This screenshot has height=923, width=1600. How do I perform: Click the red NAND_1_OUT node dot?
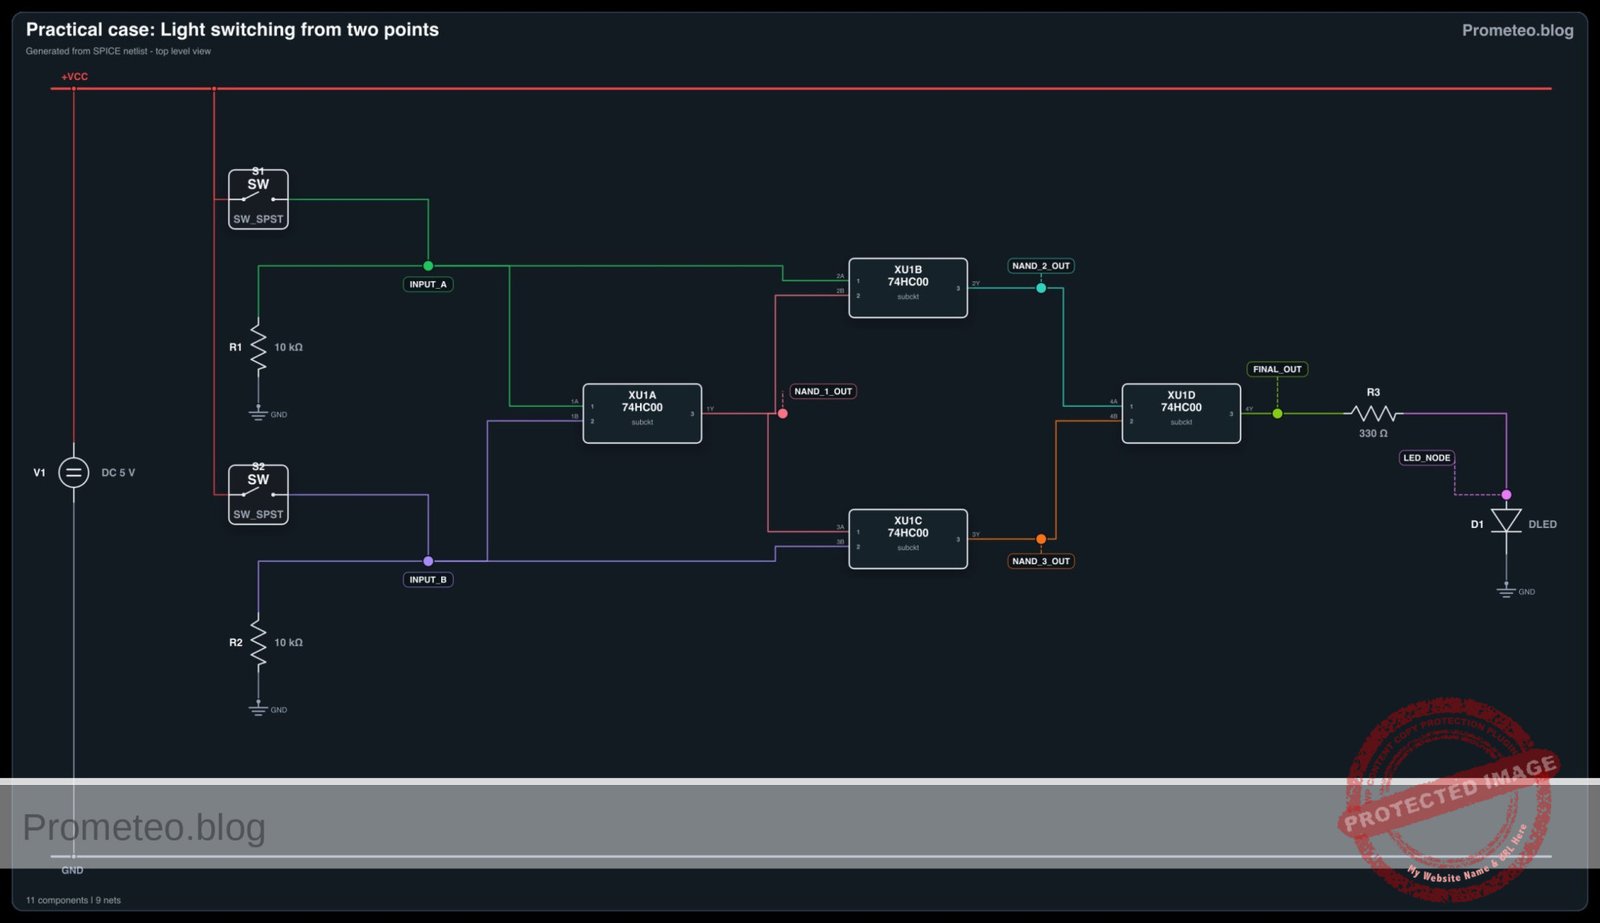(783, 413)
